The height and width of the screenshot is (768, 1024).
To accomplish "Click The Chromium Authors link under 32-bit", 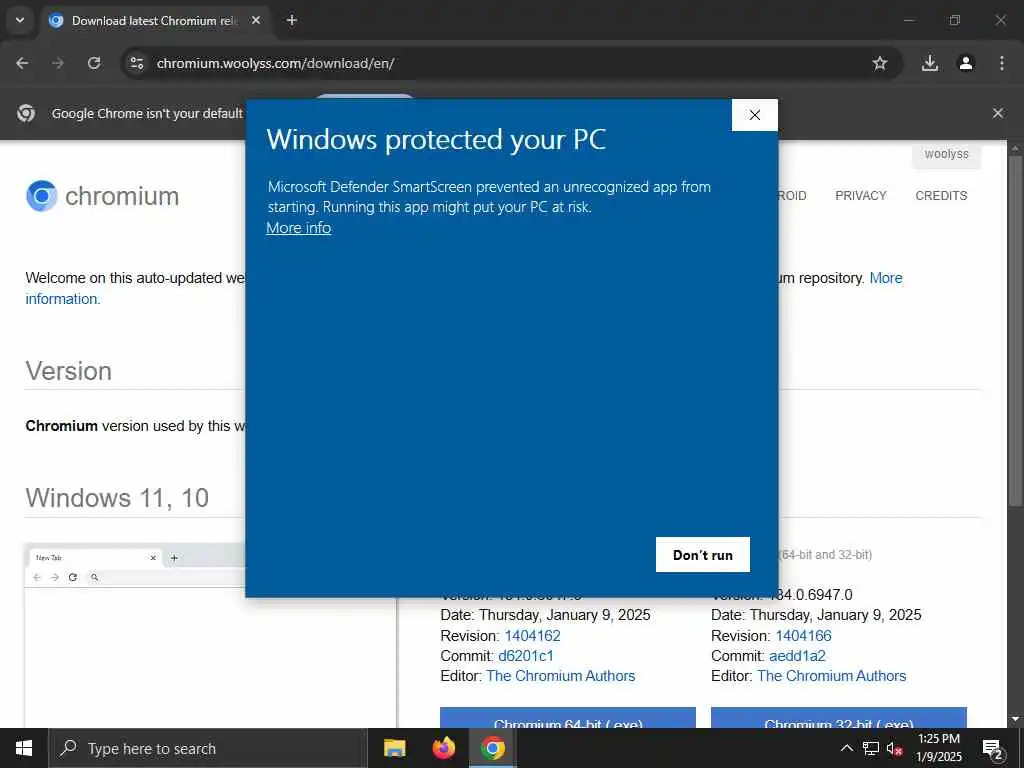I will (831, 676).
